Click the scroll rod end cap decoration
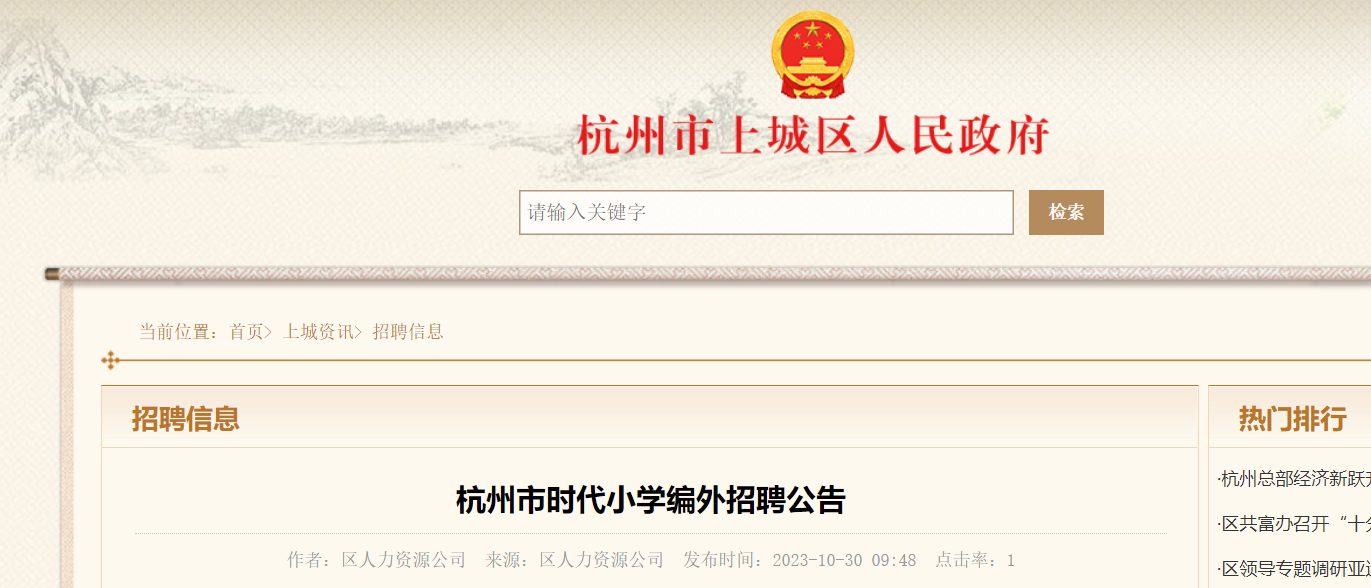 [x=52, y=273]
